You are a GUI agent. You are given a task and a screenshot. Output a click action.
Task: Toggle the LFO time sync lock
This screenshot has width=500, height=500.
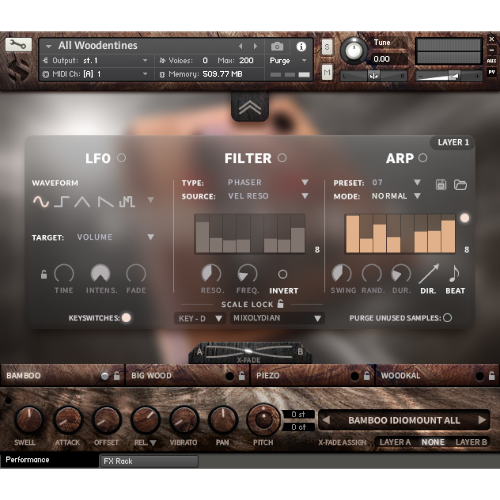tap(44, 275)
